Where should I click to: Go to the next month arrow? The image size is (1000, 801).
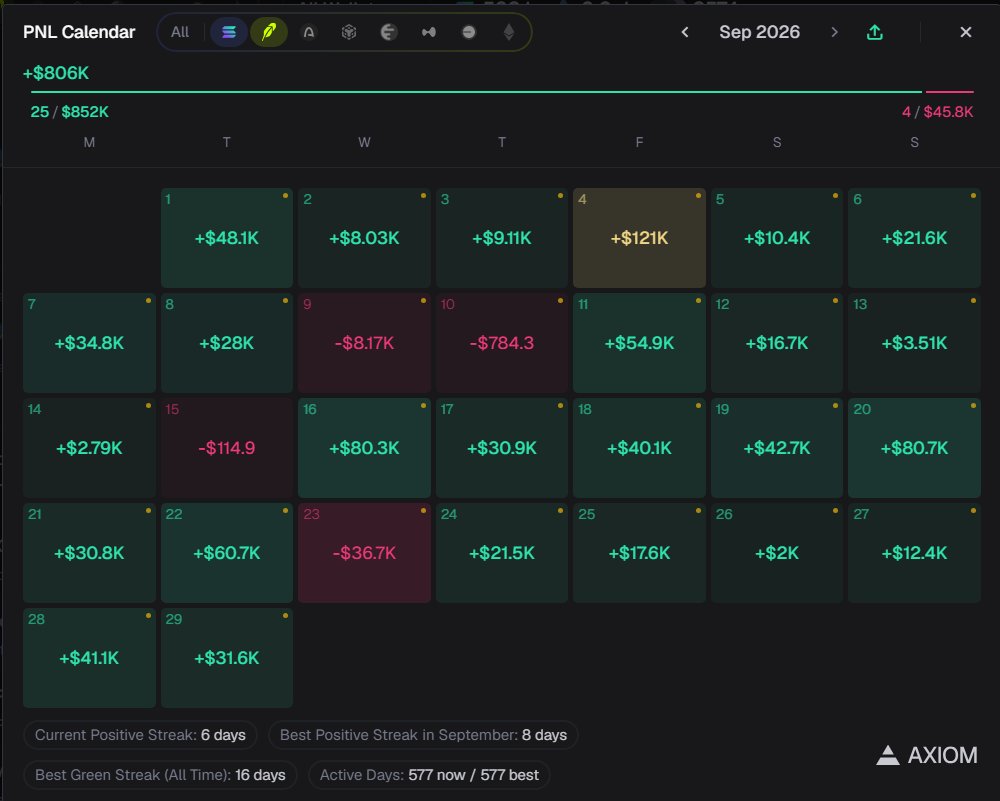click(834, 32)
